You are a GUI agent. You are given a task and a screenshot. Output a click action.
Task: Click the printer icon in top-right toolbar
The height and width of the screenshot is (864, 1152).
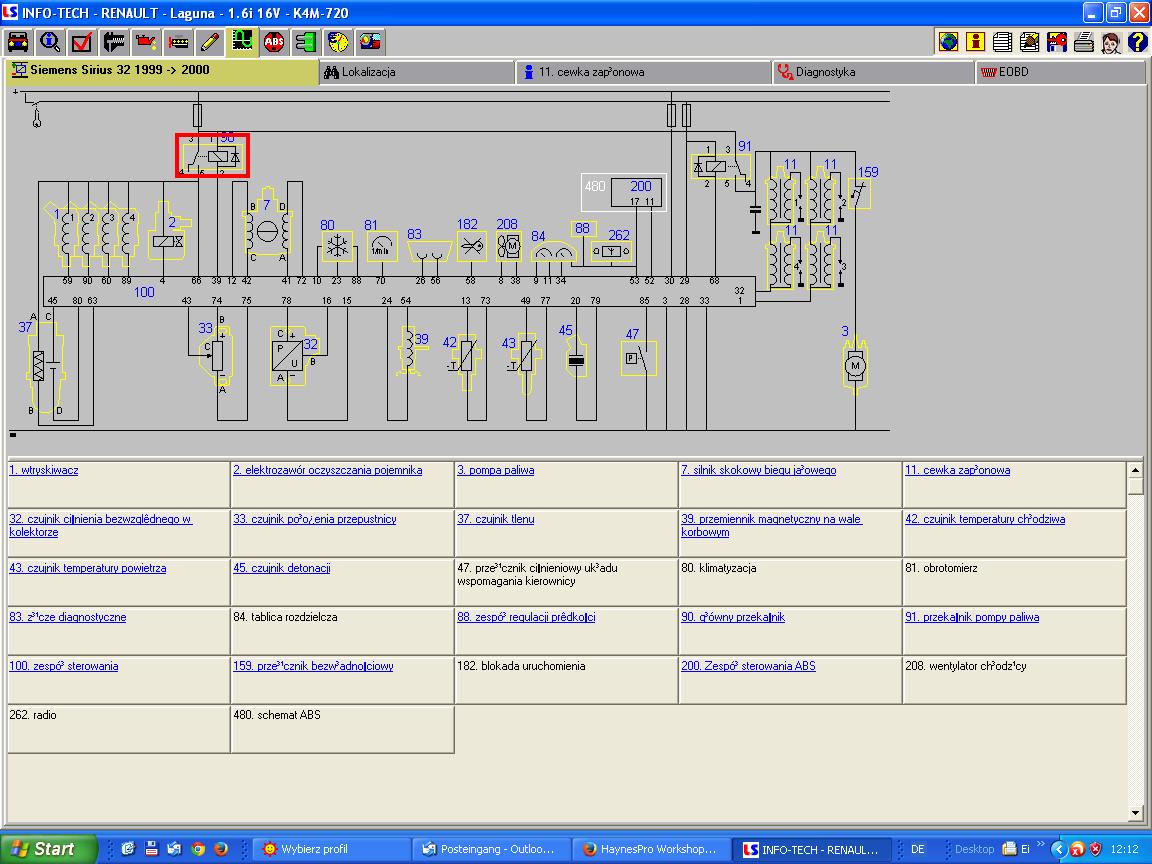coord(1083,42)
